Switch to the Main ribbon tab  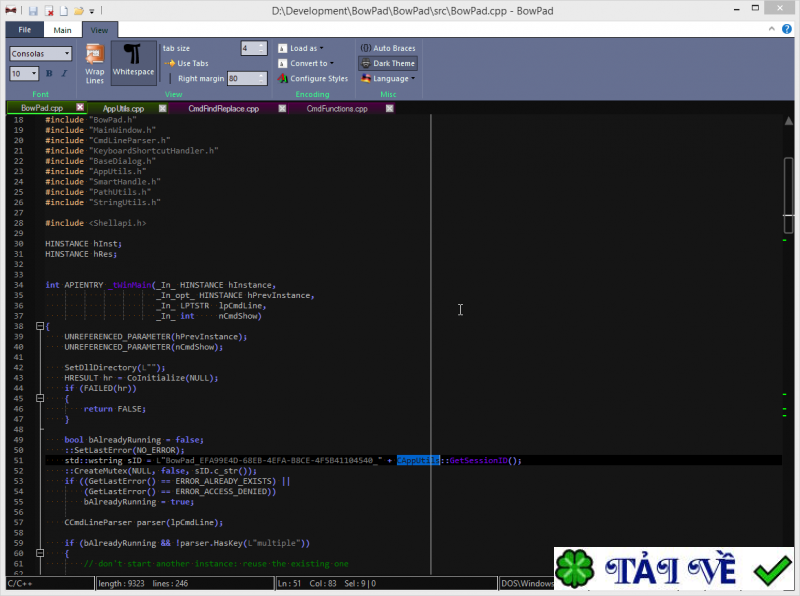click(x=62, y=30)
